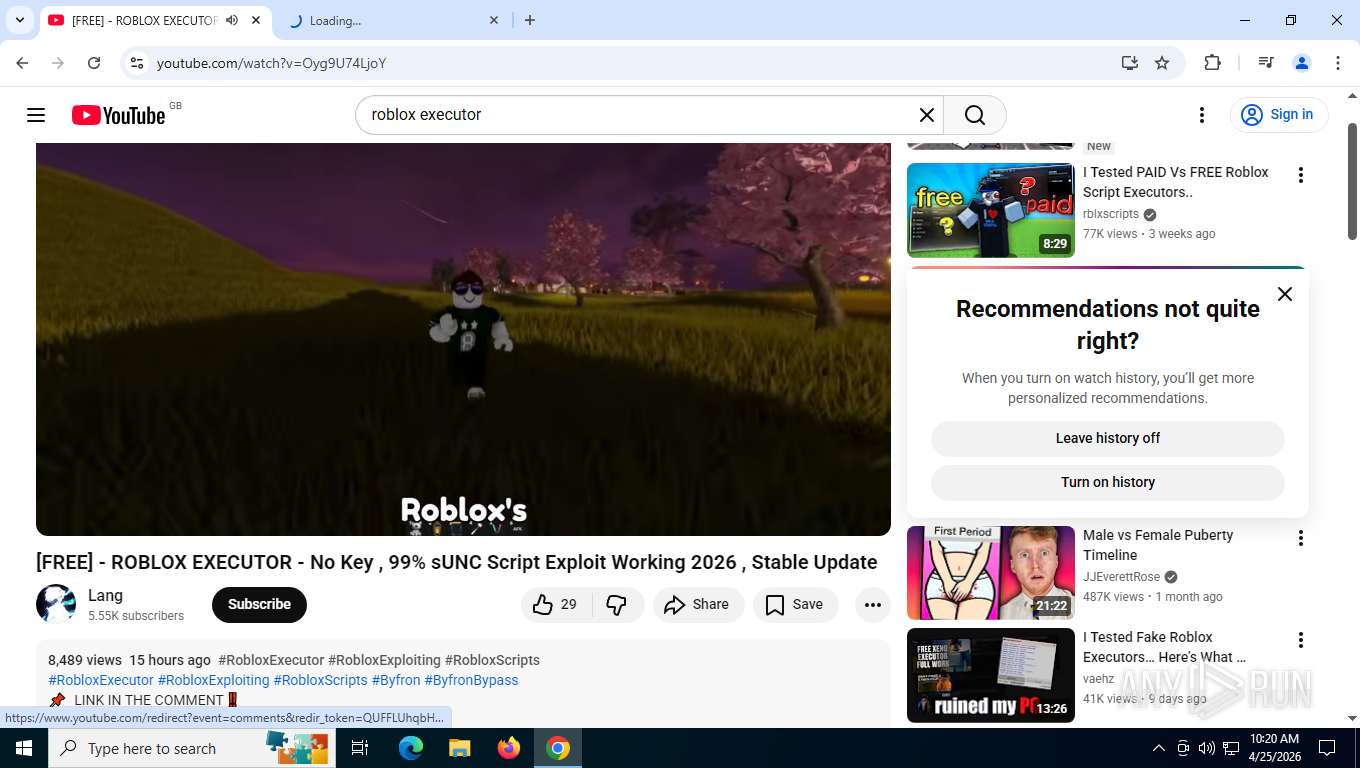The width and height of the screenshot is (1360, 768).
Task: Open Task View on taskbar
Action: pos(361,748)
